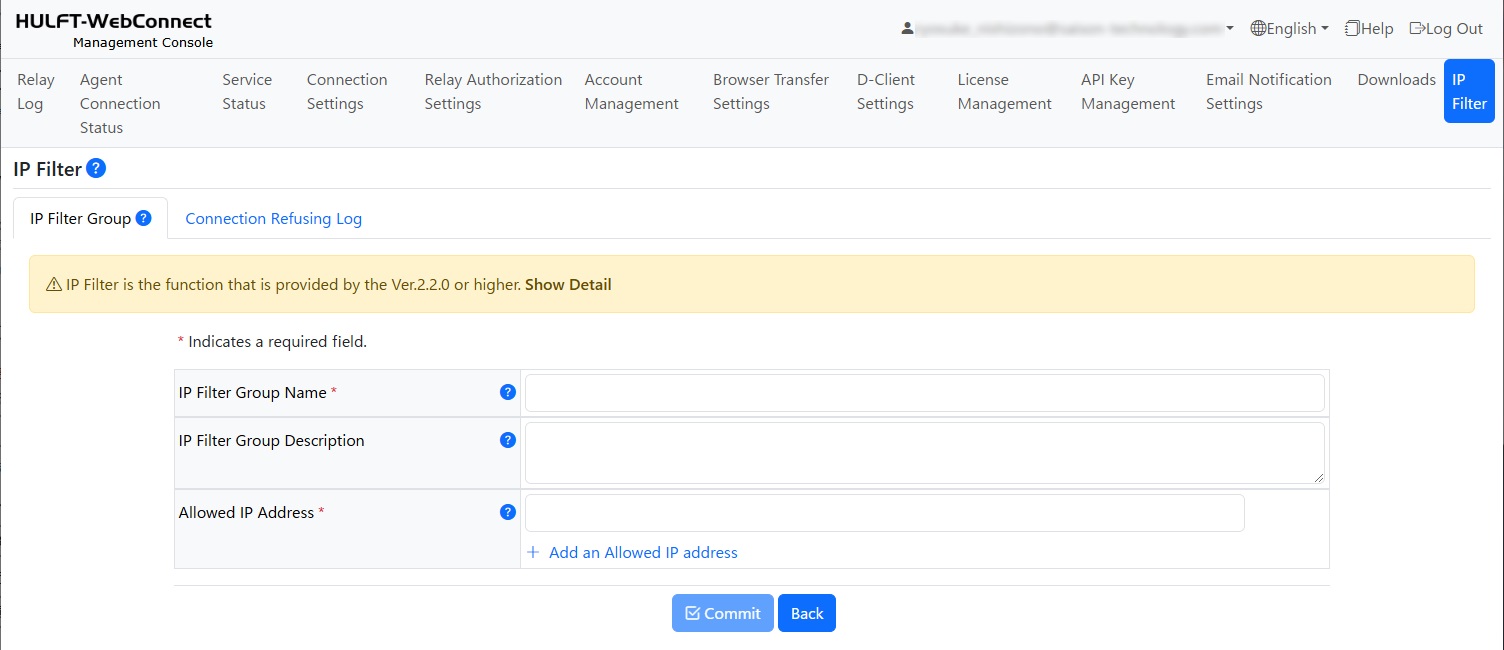
Task: Open help for the IP Filter heading
Action: pos(96,168)
